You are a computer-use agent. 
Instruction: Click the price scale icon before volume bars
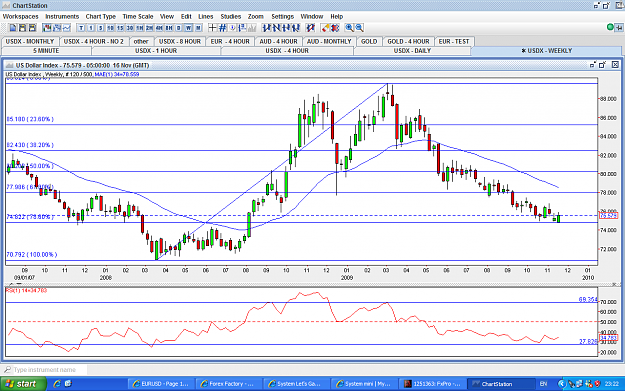coord(242,28)
